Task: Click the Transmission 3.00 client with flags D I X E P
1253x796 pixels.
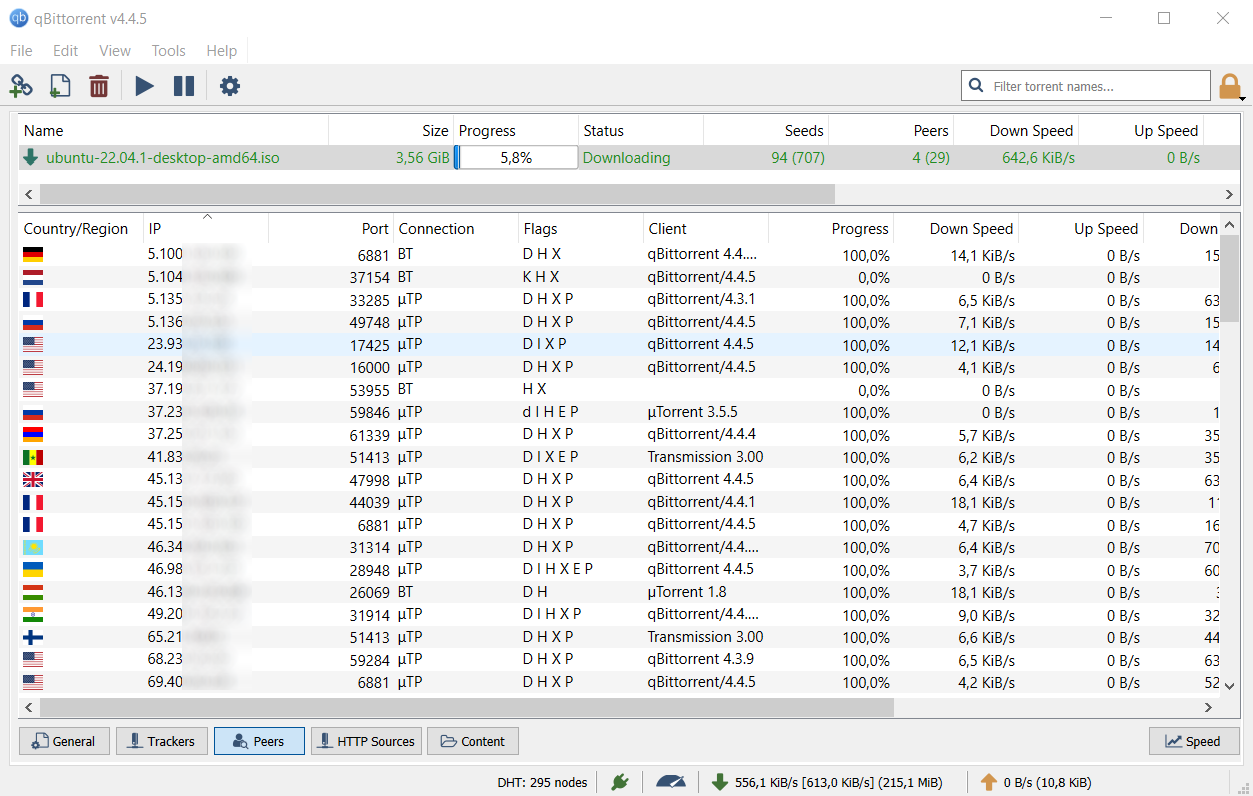Action: (x=705, y=457)
